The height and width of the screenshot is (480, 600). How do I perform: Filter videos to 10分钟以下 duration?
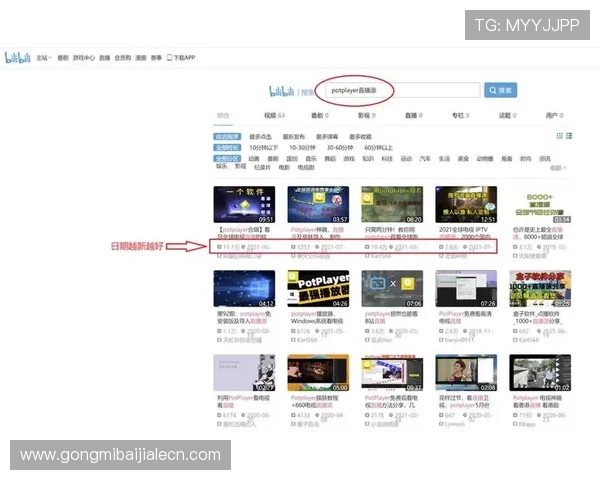tap(264, 147)
